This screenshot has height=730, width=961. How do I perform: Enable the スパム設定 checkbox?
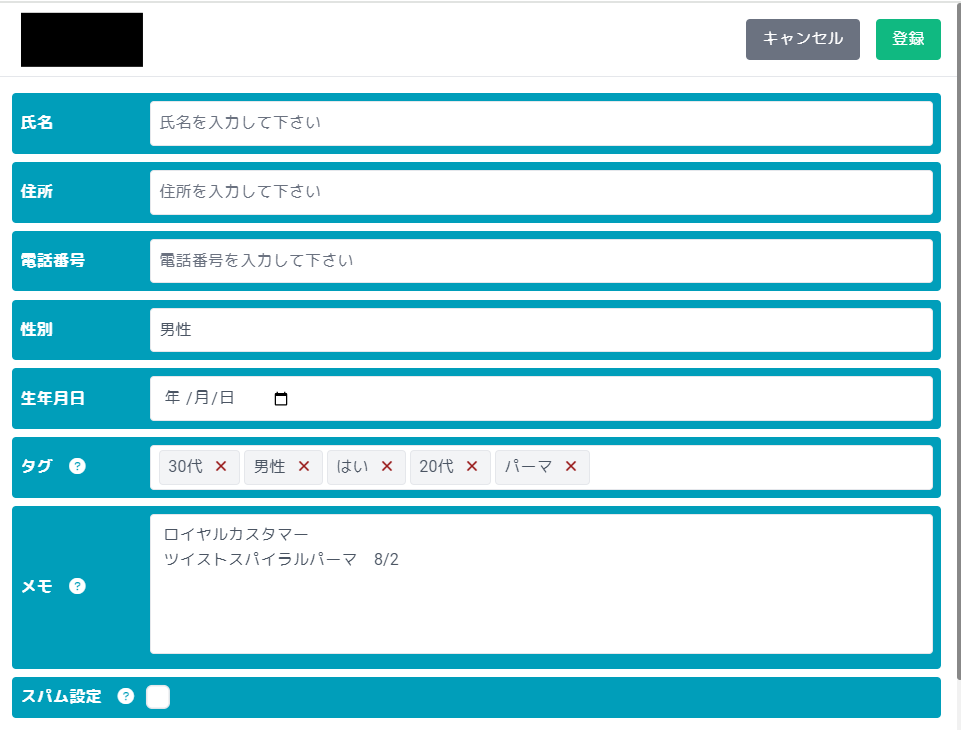(158, 697)
